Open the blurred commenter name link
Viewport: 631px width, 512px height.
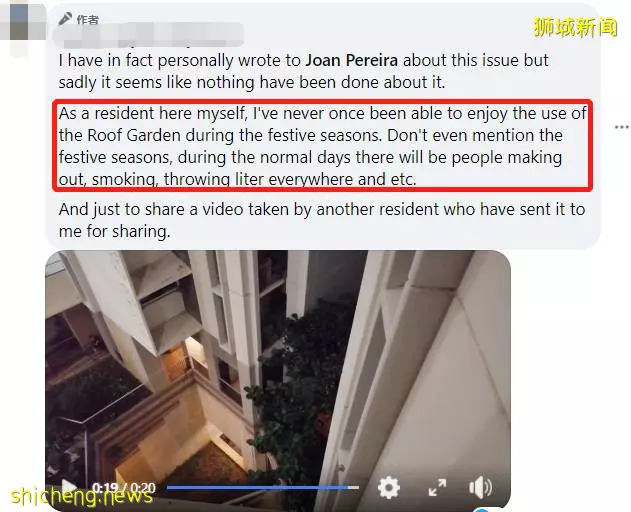[x=149, y=35]
